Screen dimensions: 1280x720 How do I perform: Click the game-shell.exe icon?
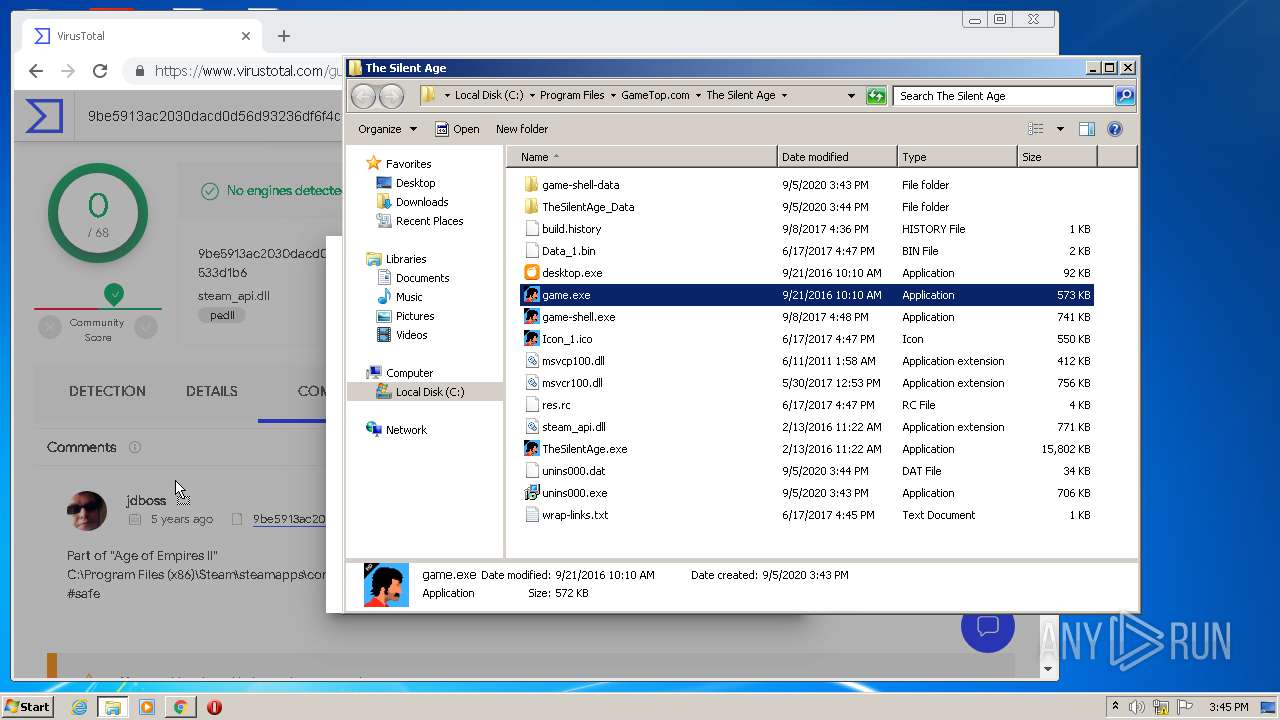click(x=532, y=317)
